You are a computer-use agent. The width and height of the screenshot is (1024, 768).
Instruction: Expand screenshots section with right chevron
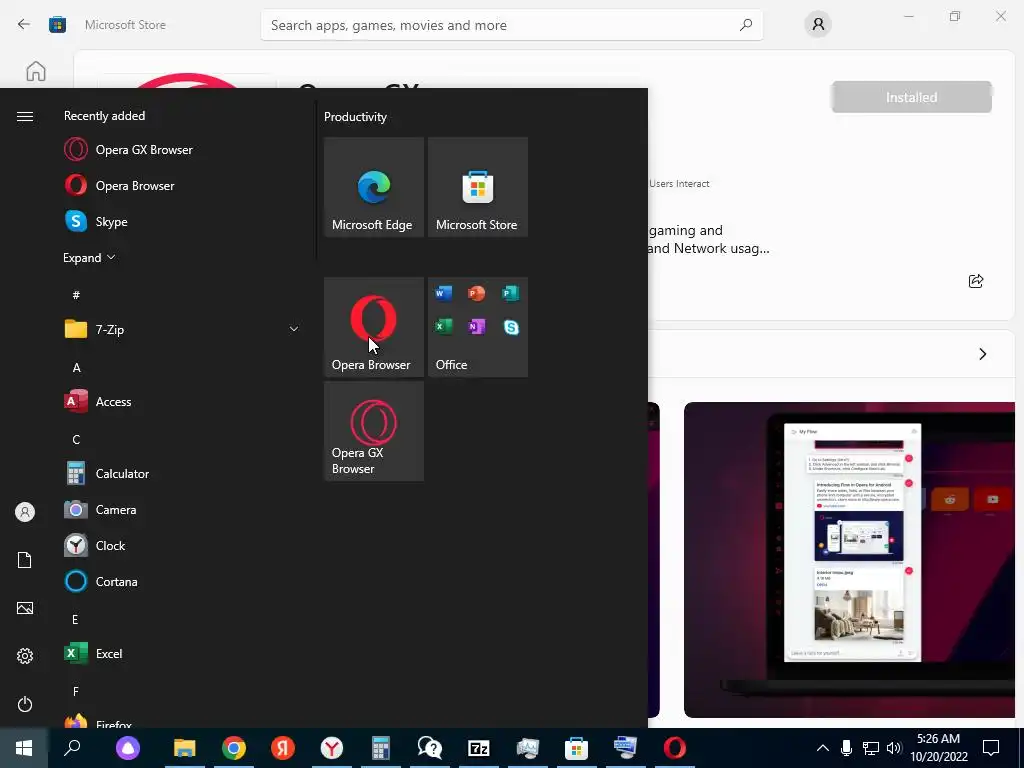coord(983,354)
